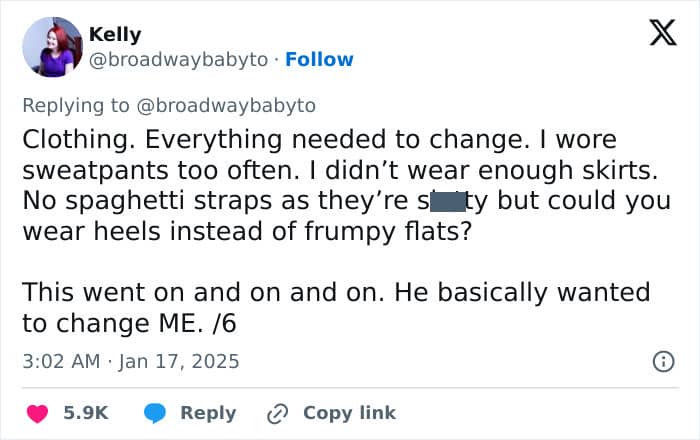Click the 'Replying to' text
This screenshot has width=700, height=440.
pos(77,104)
